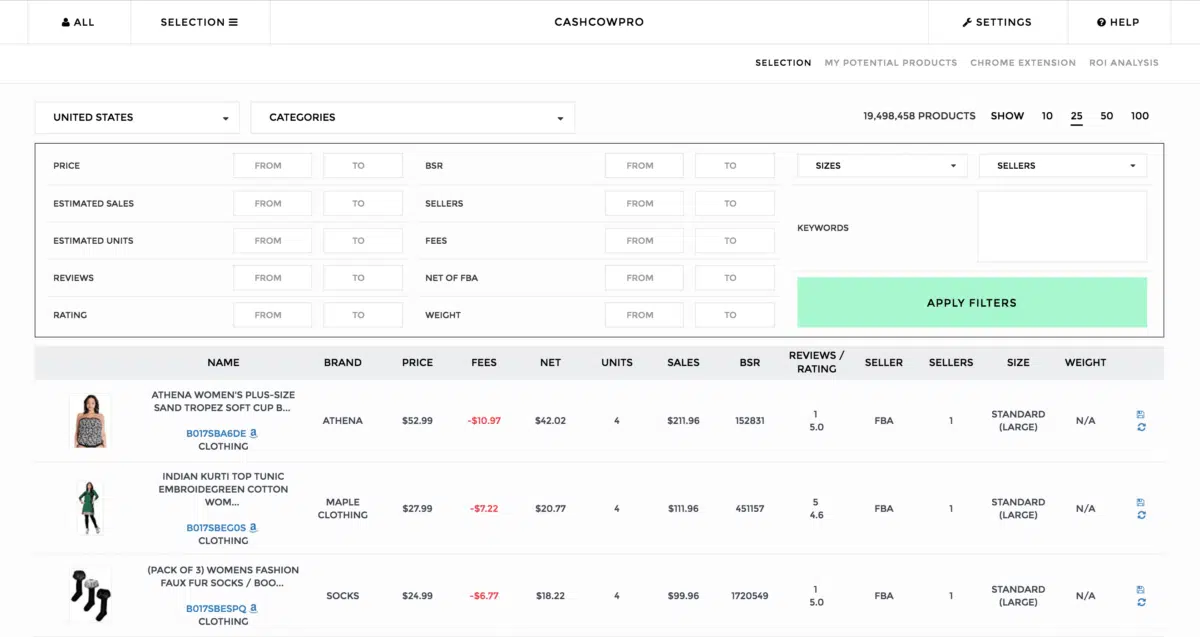Image resolution: width=1200 pixels, height=637 pixels.
Task: Open the Settings menu
Action: click(x=997, y=22)
